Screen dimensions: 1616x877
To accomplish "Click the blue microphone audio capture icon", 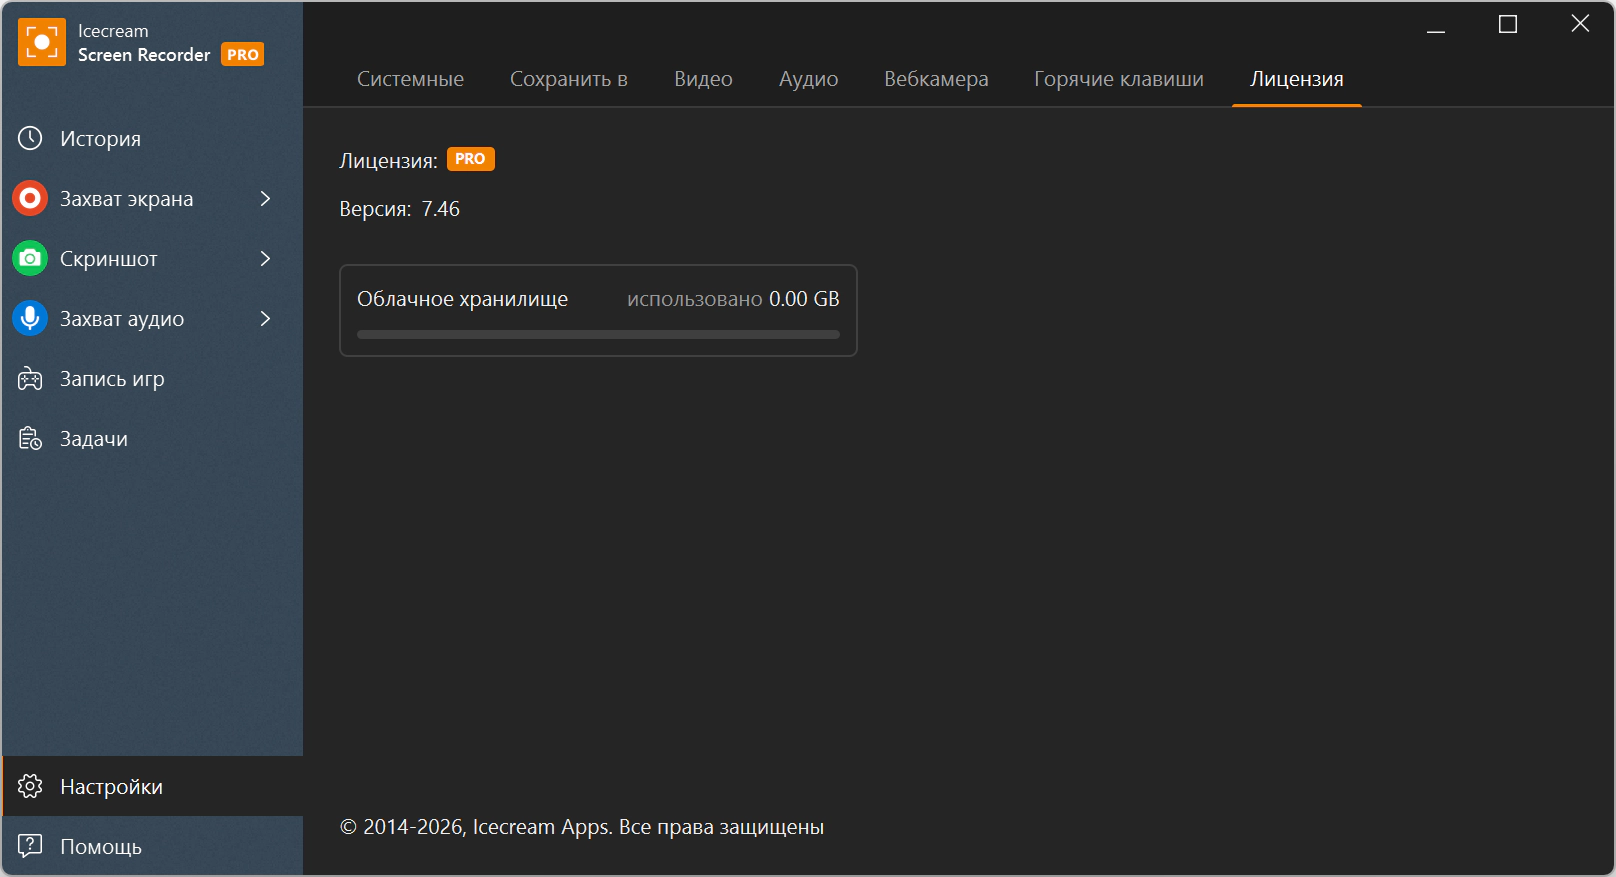I will (30, 319).
